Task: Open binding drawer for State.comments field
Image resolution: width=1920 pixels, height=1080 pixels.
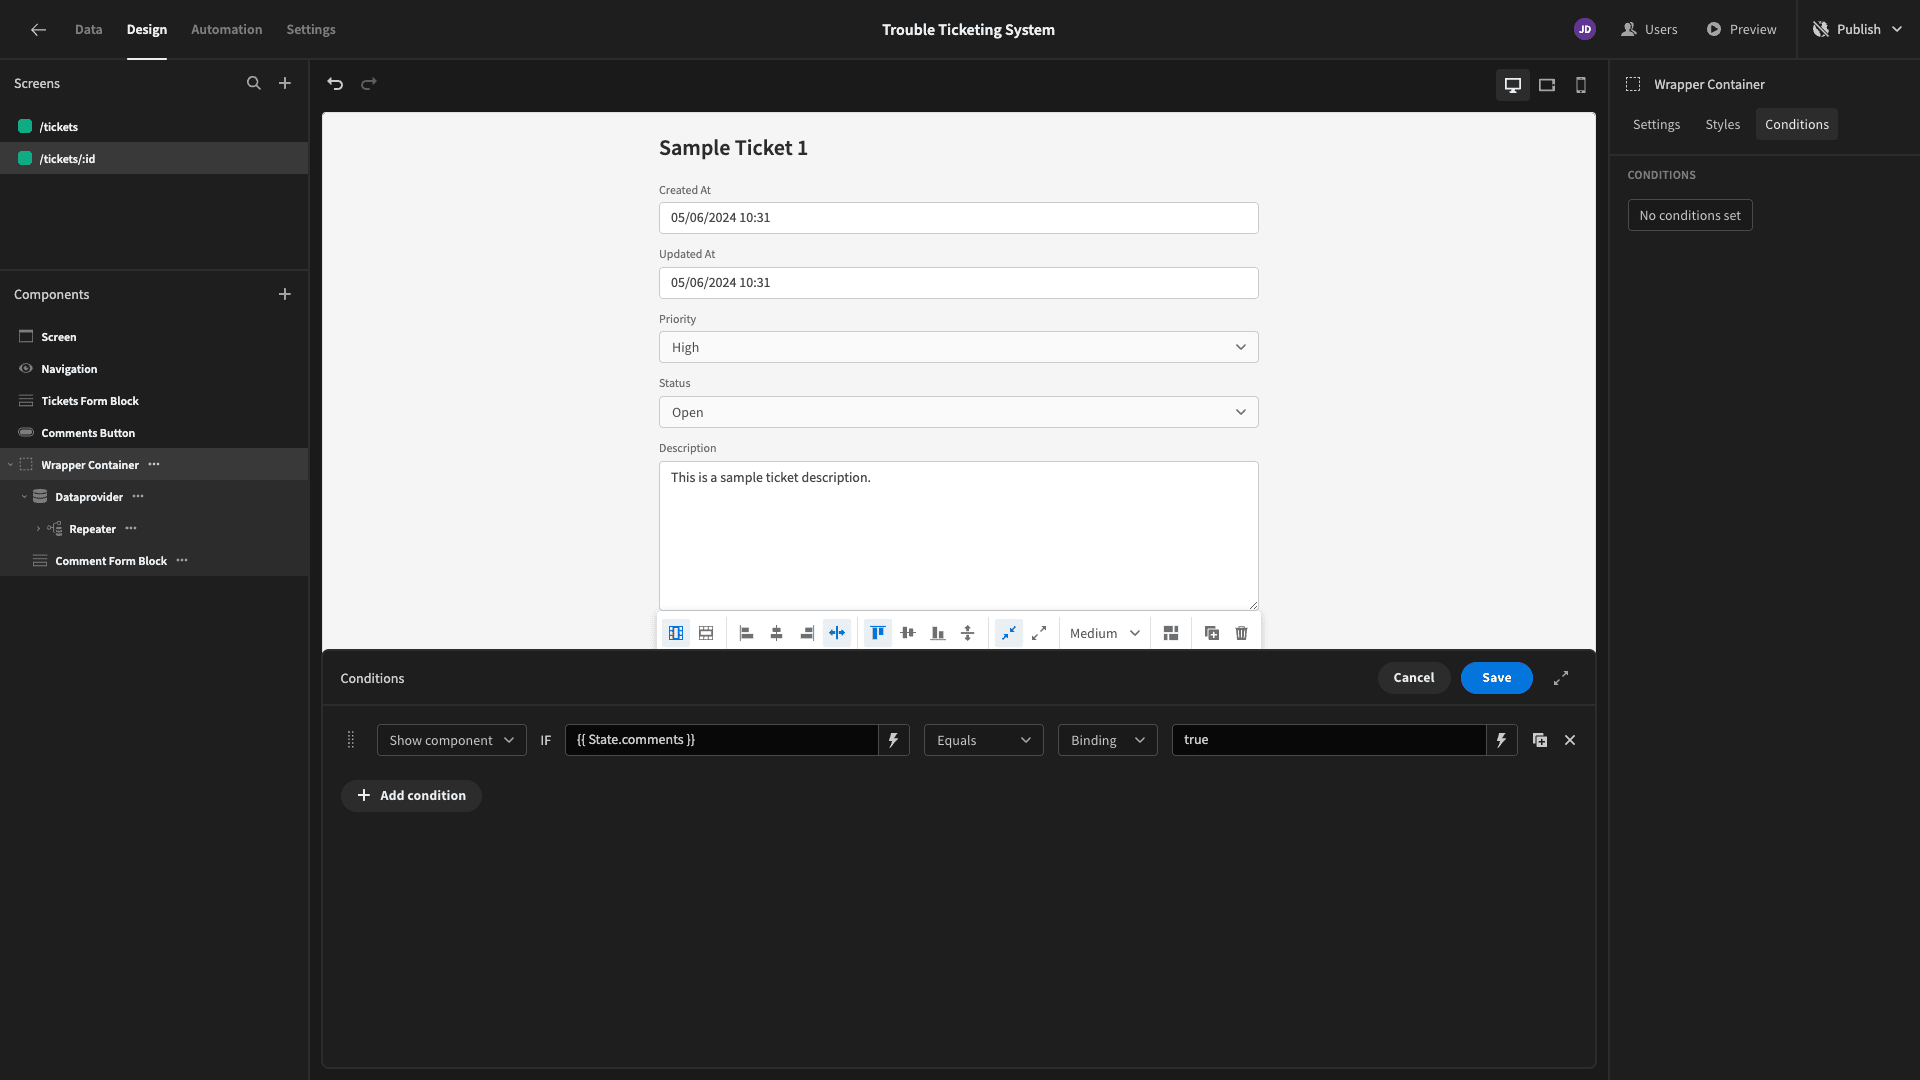Action: tap(894, 740)
